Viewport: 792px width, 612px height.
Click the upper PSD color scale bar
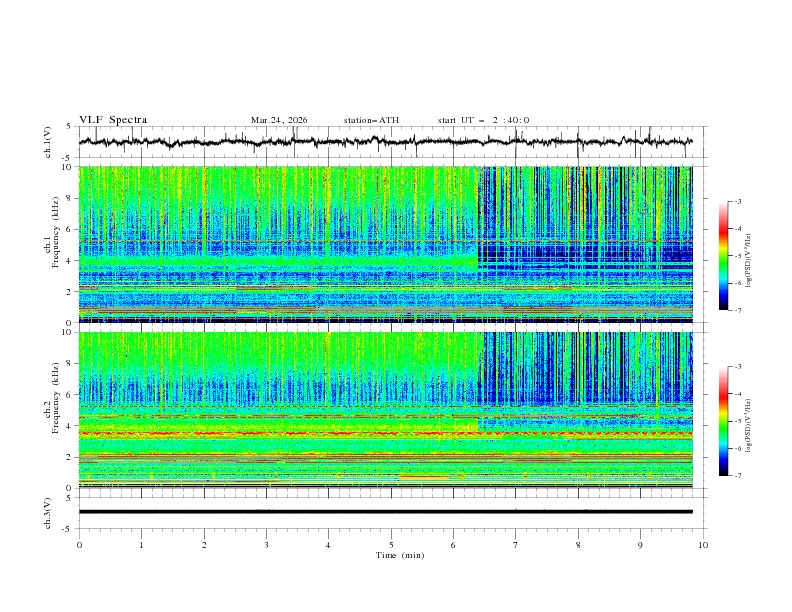tap(724, 256)
